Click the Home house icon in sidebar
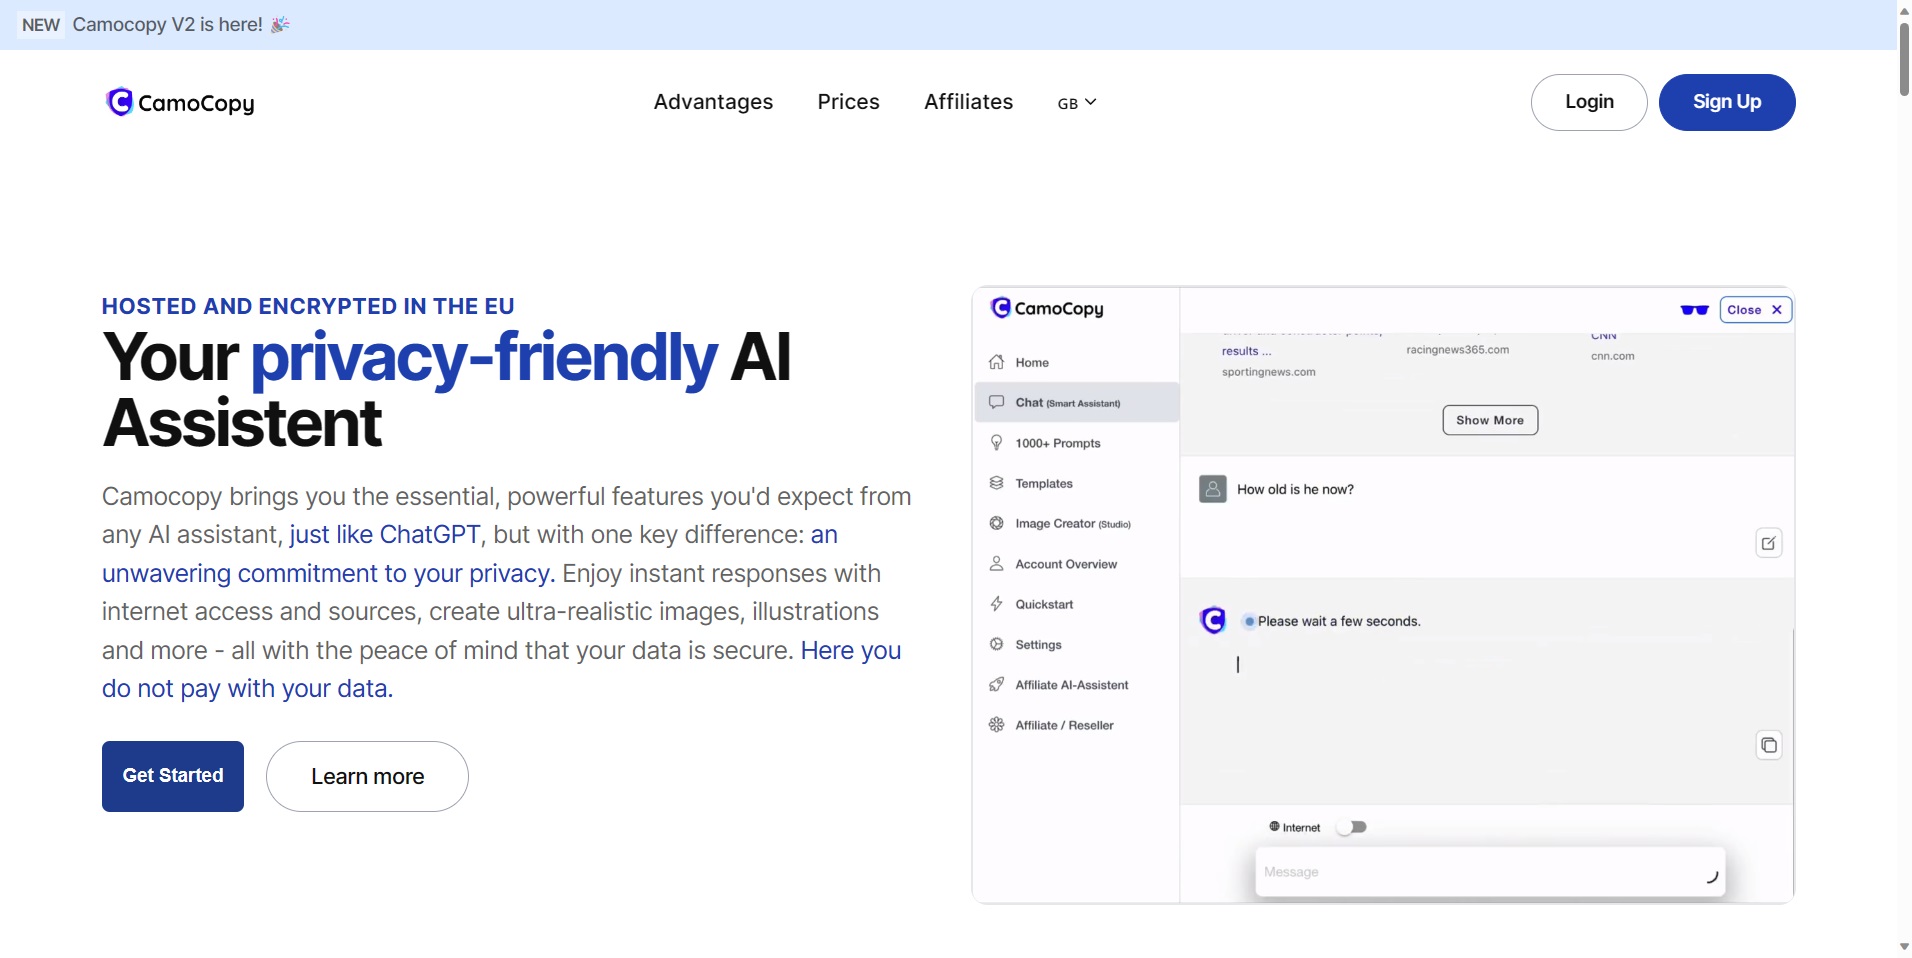This screenshot has width=1912, height=958. tap(996, 362)
